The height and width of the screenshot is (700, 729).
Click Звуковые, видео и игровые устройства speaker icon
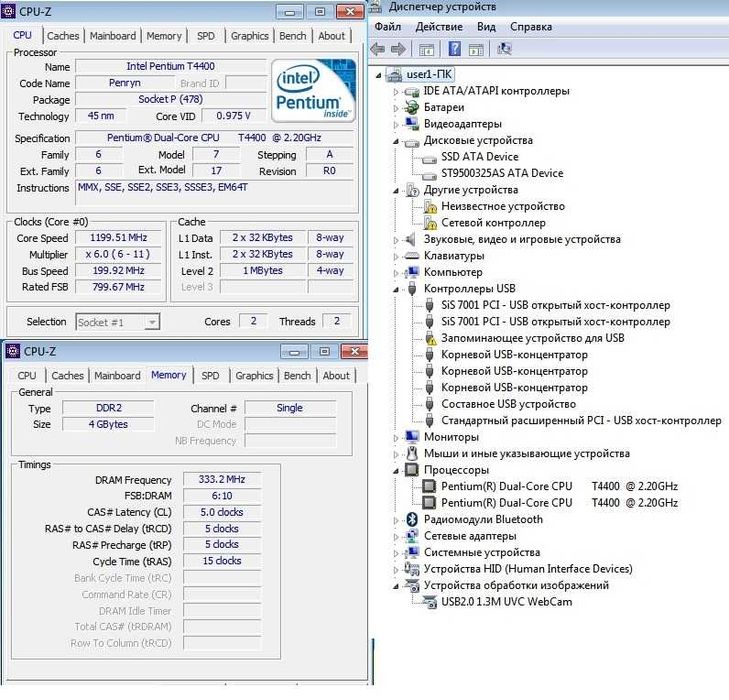point(411,239)
